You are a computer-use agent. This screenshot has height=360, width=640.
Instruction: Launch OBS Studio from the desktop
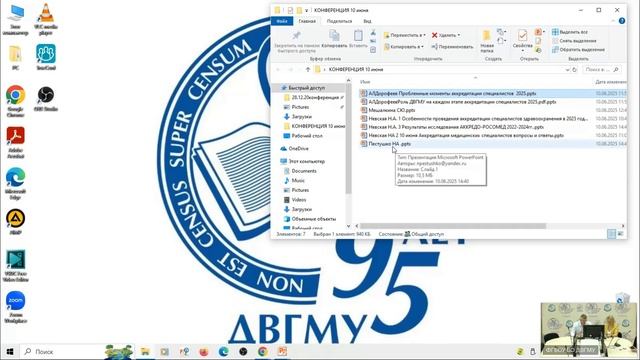(46, 99)
